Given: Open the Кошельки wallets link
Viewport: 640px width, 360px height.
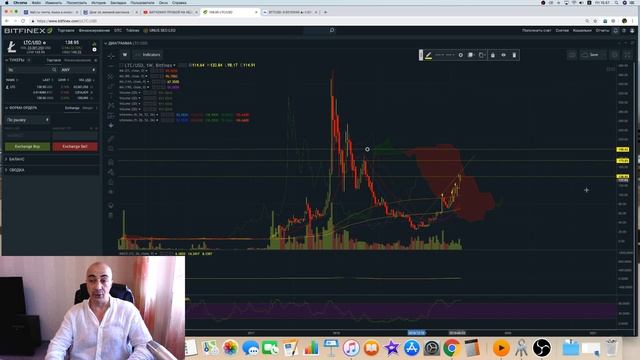Looking at the screenshot, I should click(582, 31).
